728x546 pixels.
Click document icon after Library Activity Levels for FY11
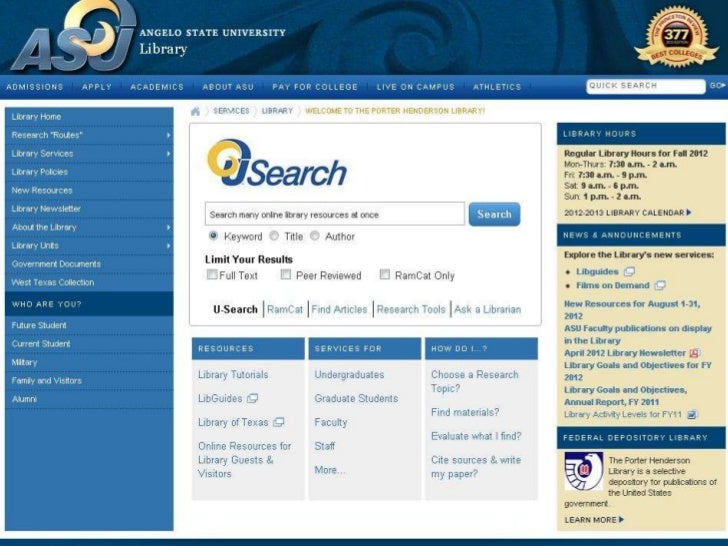coord(692,415)
